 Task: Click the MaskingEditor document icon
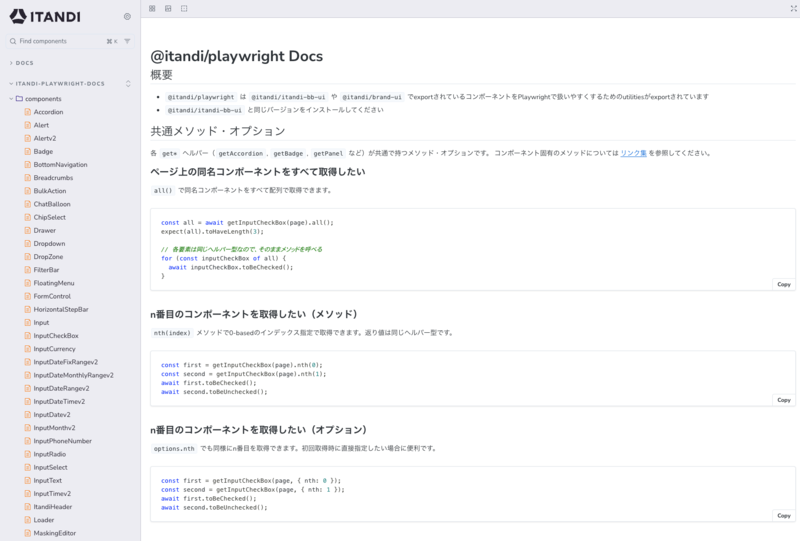(x=28, y=533)
